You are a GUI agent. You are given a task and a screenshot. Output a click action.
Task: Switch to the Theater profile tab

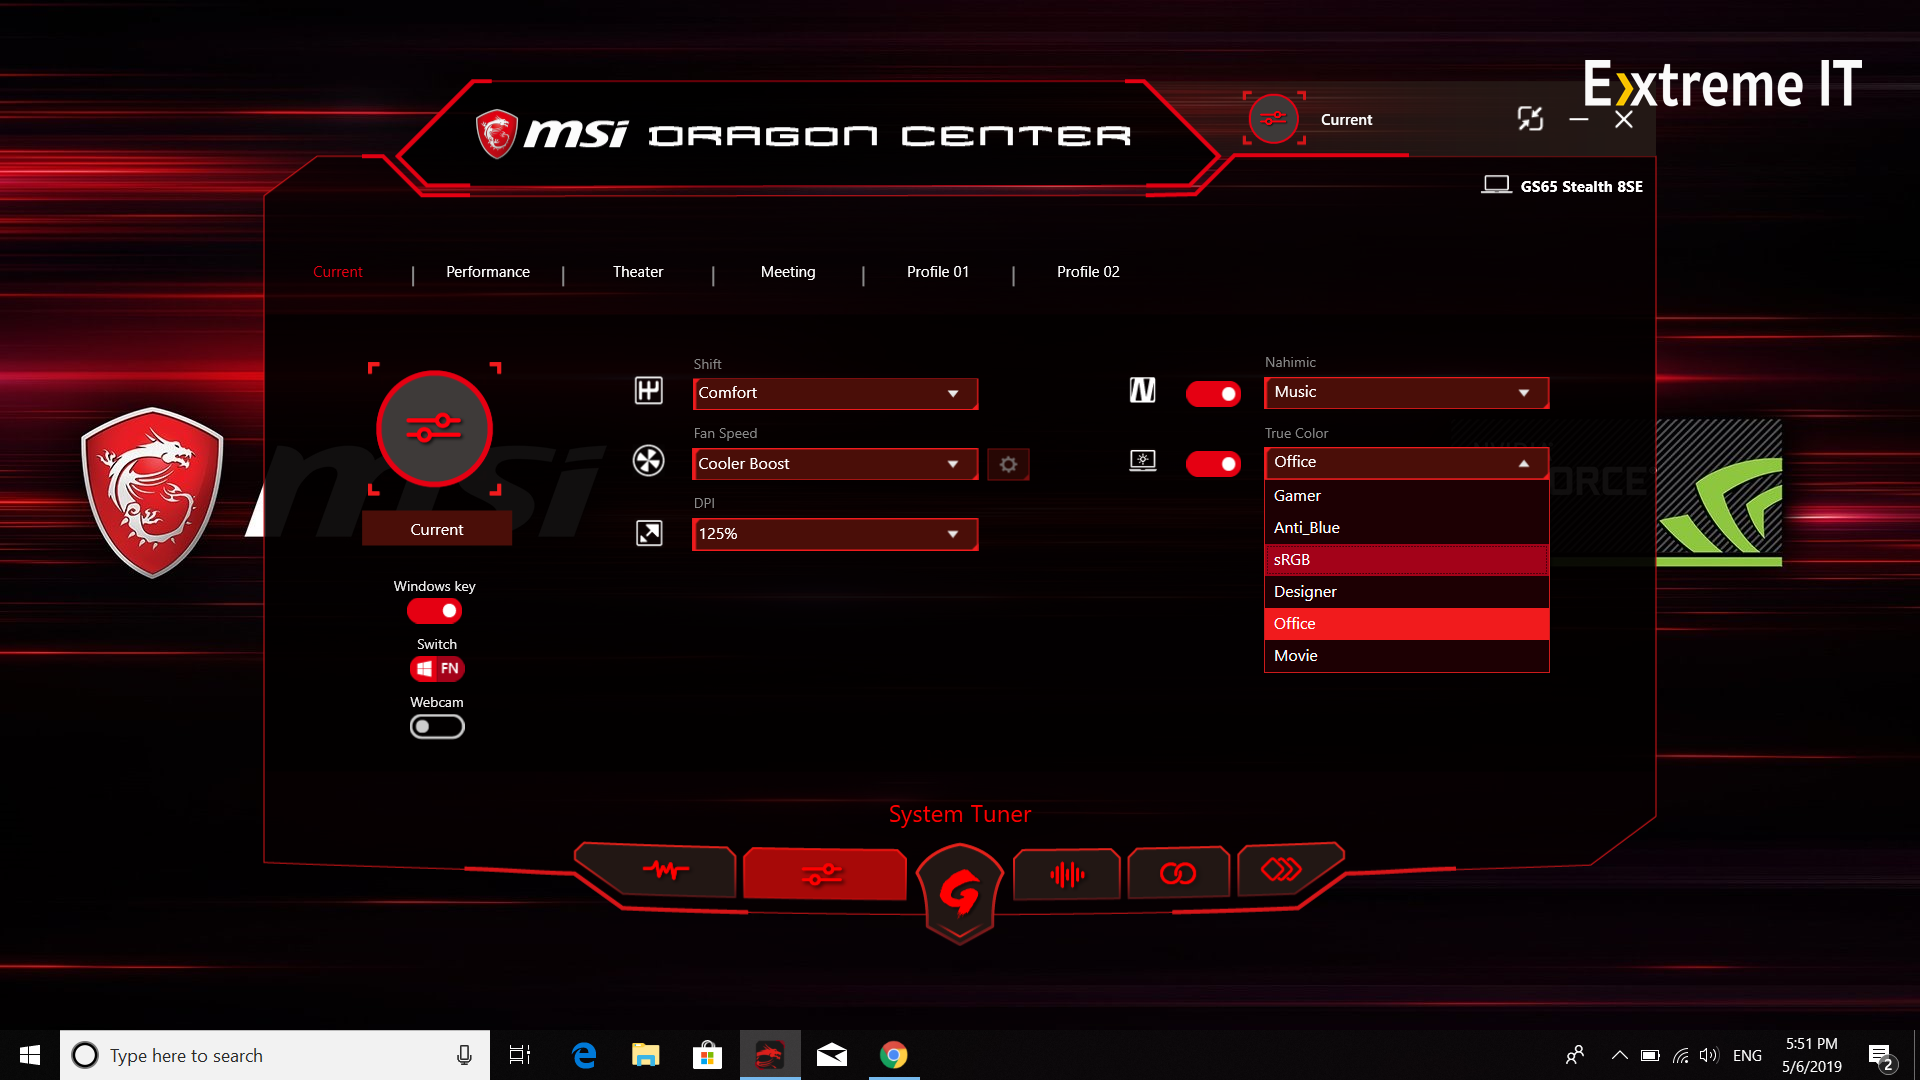tap(638, 272)
